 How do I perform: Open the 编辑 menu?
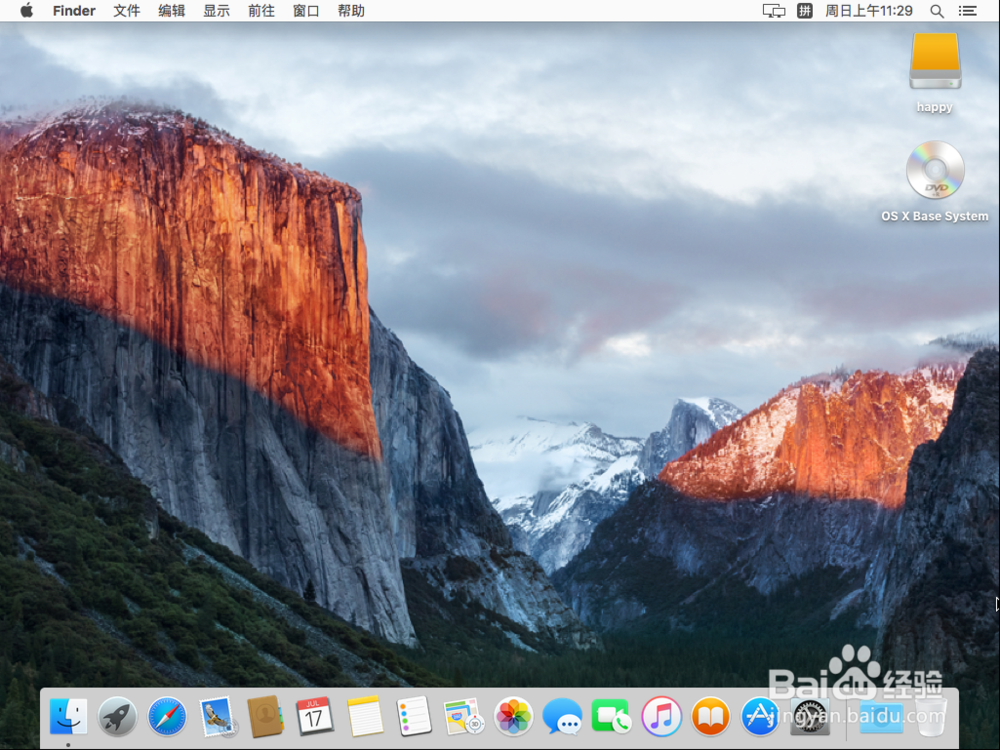pyautogui.click(x=172, y=11)
